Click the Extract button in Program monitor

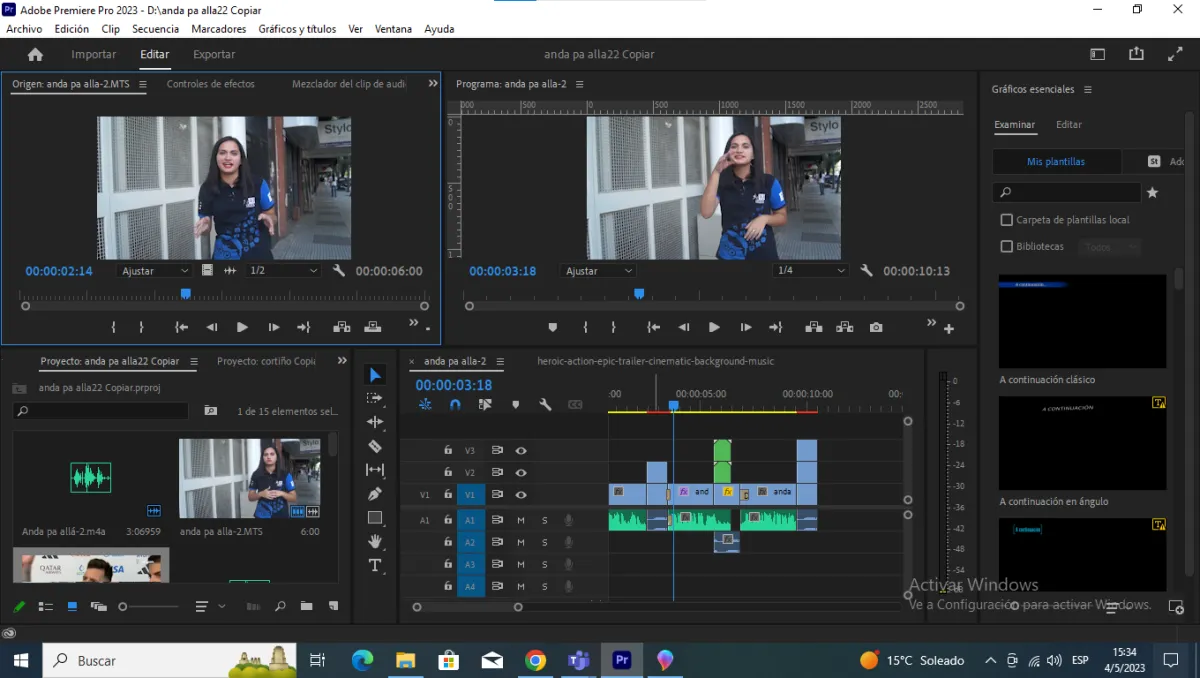point(844,327)
